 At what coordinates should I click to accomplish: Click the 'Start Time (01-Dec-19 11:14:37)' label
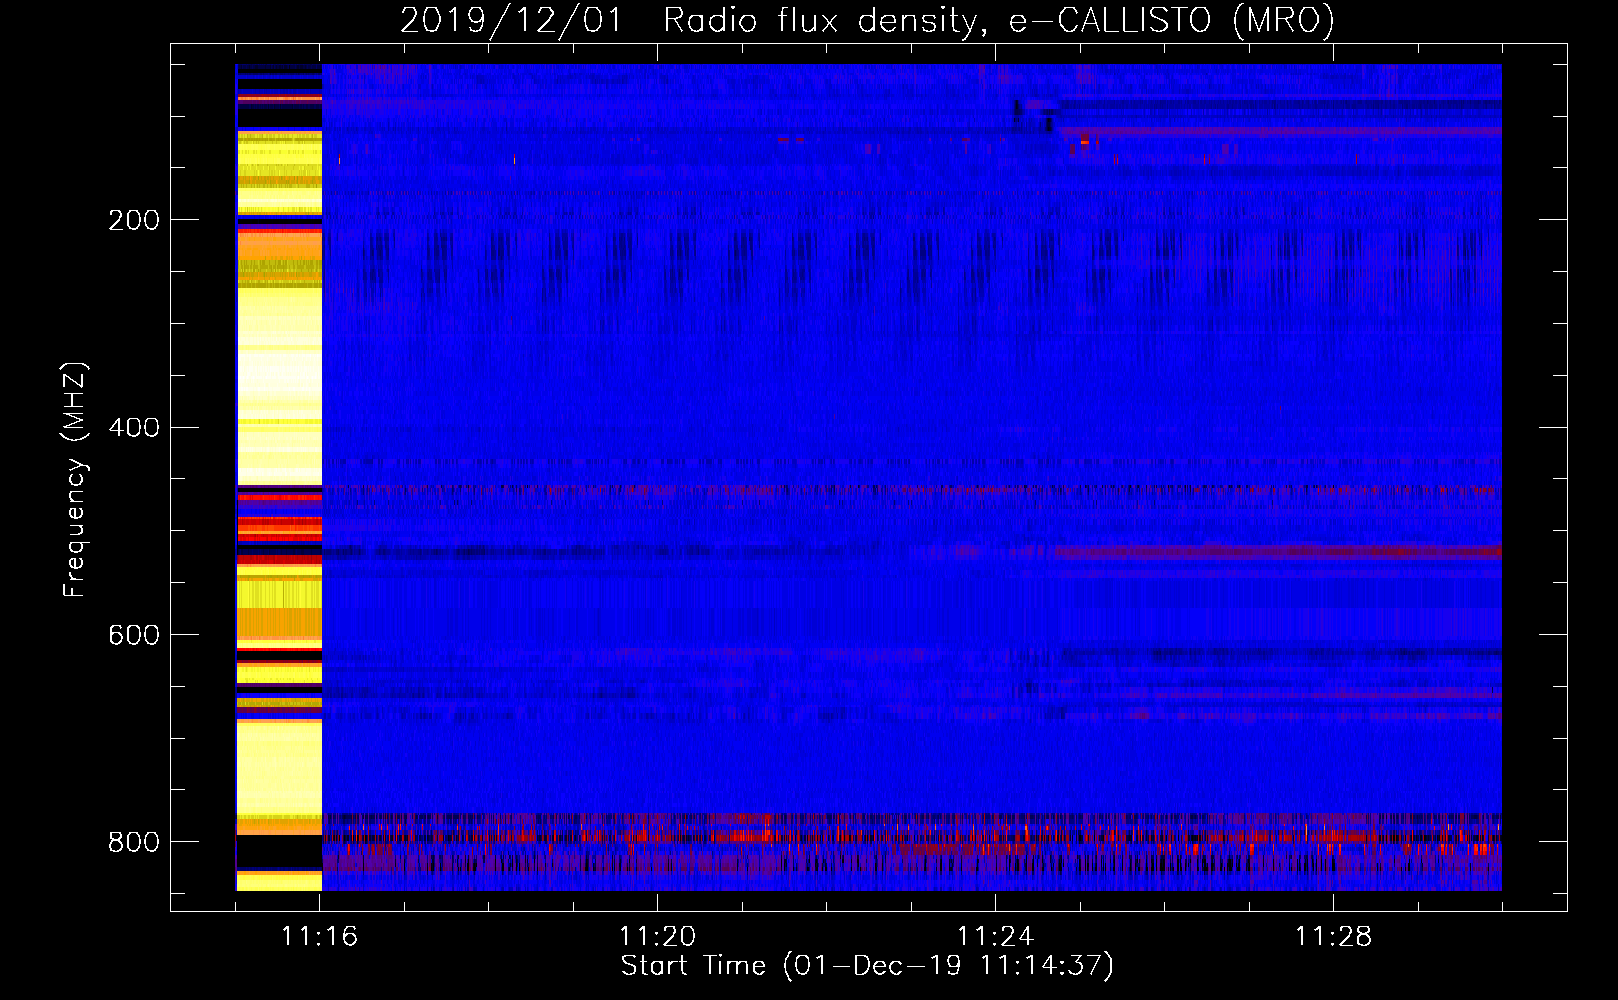(x=867, y=966)
